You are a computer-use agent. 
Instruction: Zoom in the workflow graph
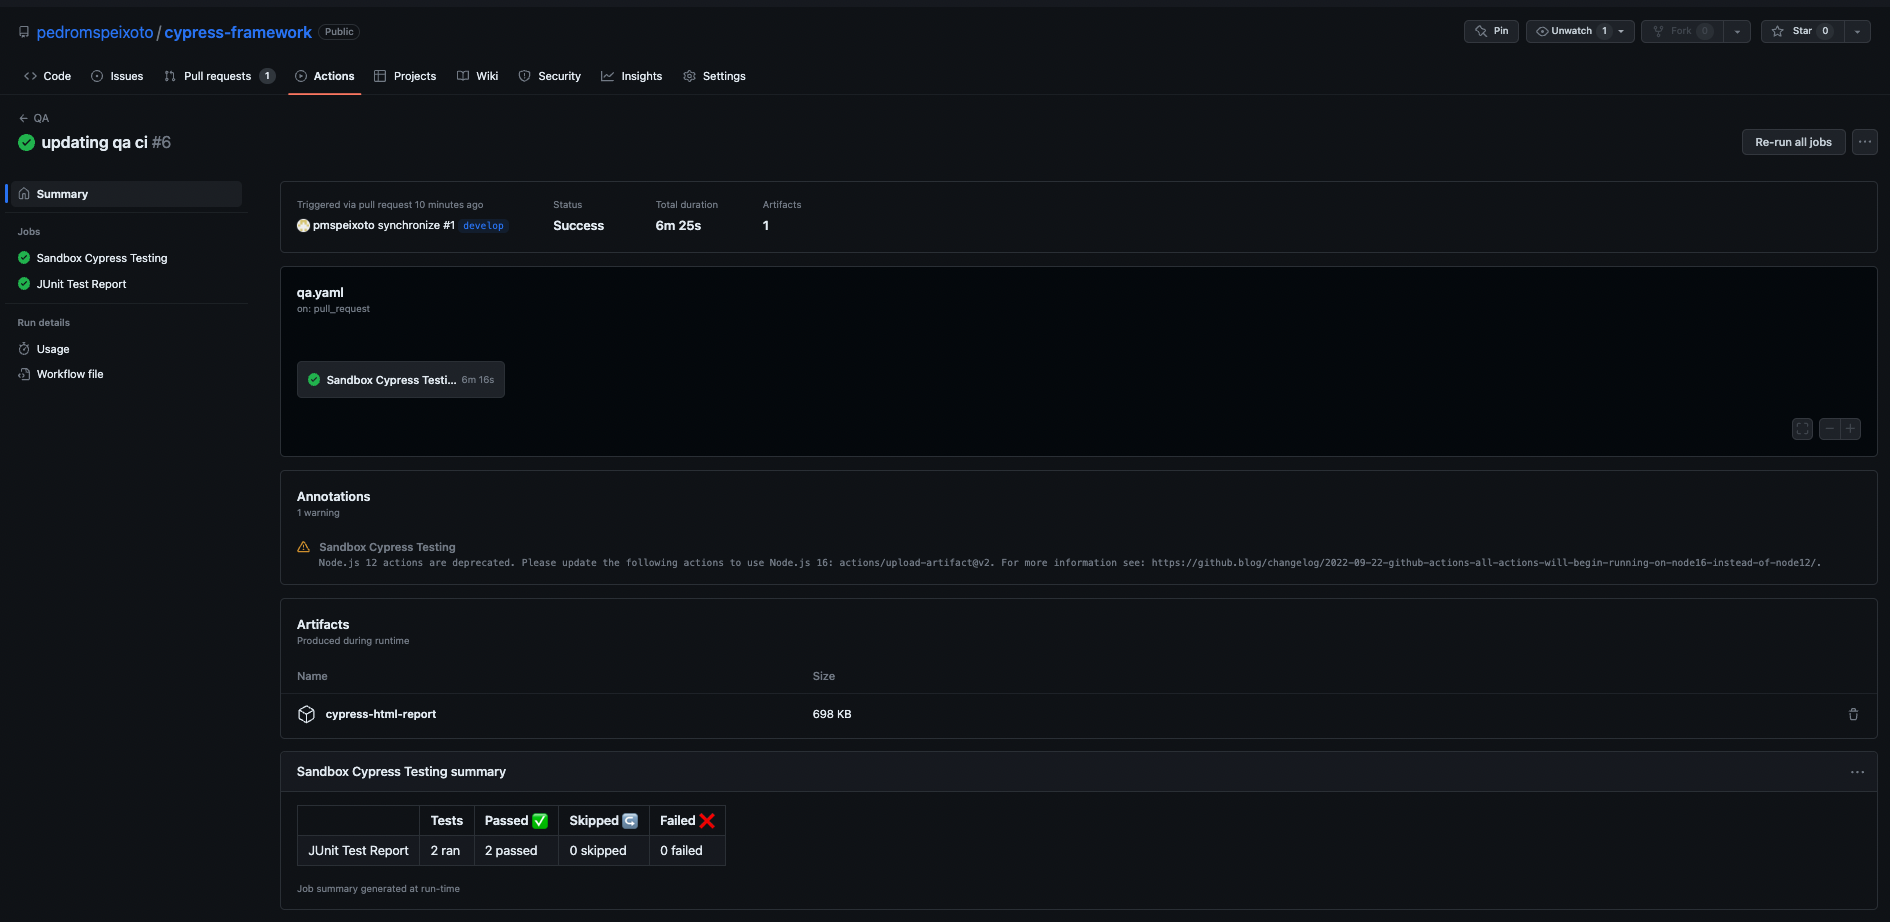pos(1850,429)
